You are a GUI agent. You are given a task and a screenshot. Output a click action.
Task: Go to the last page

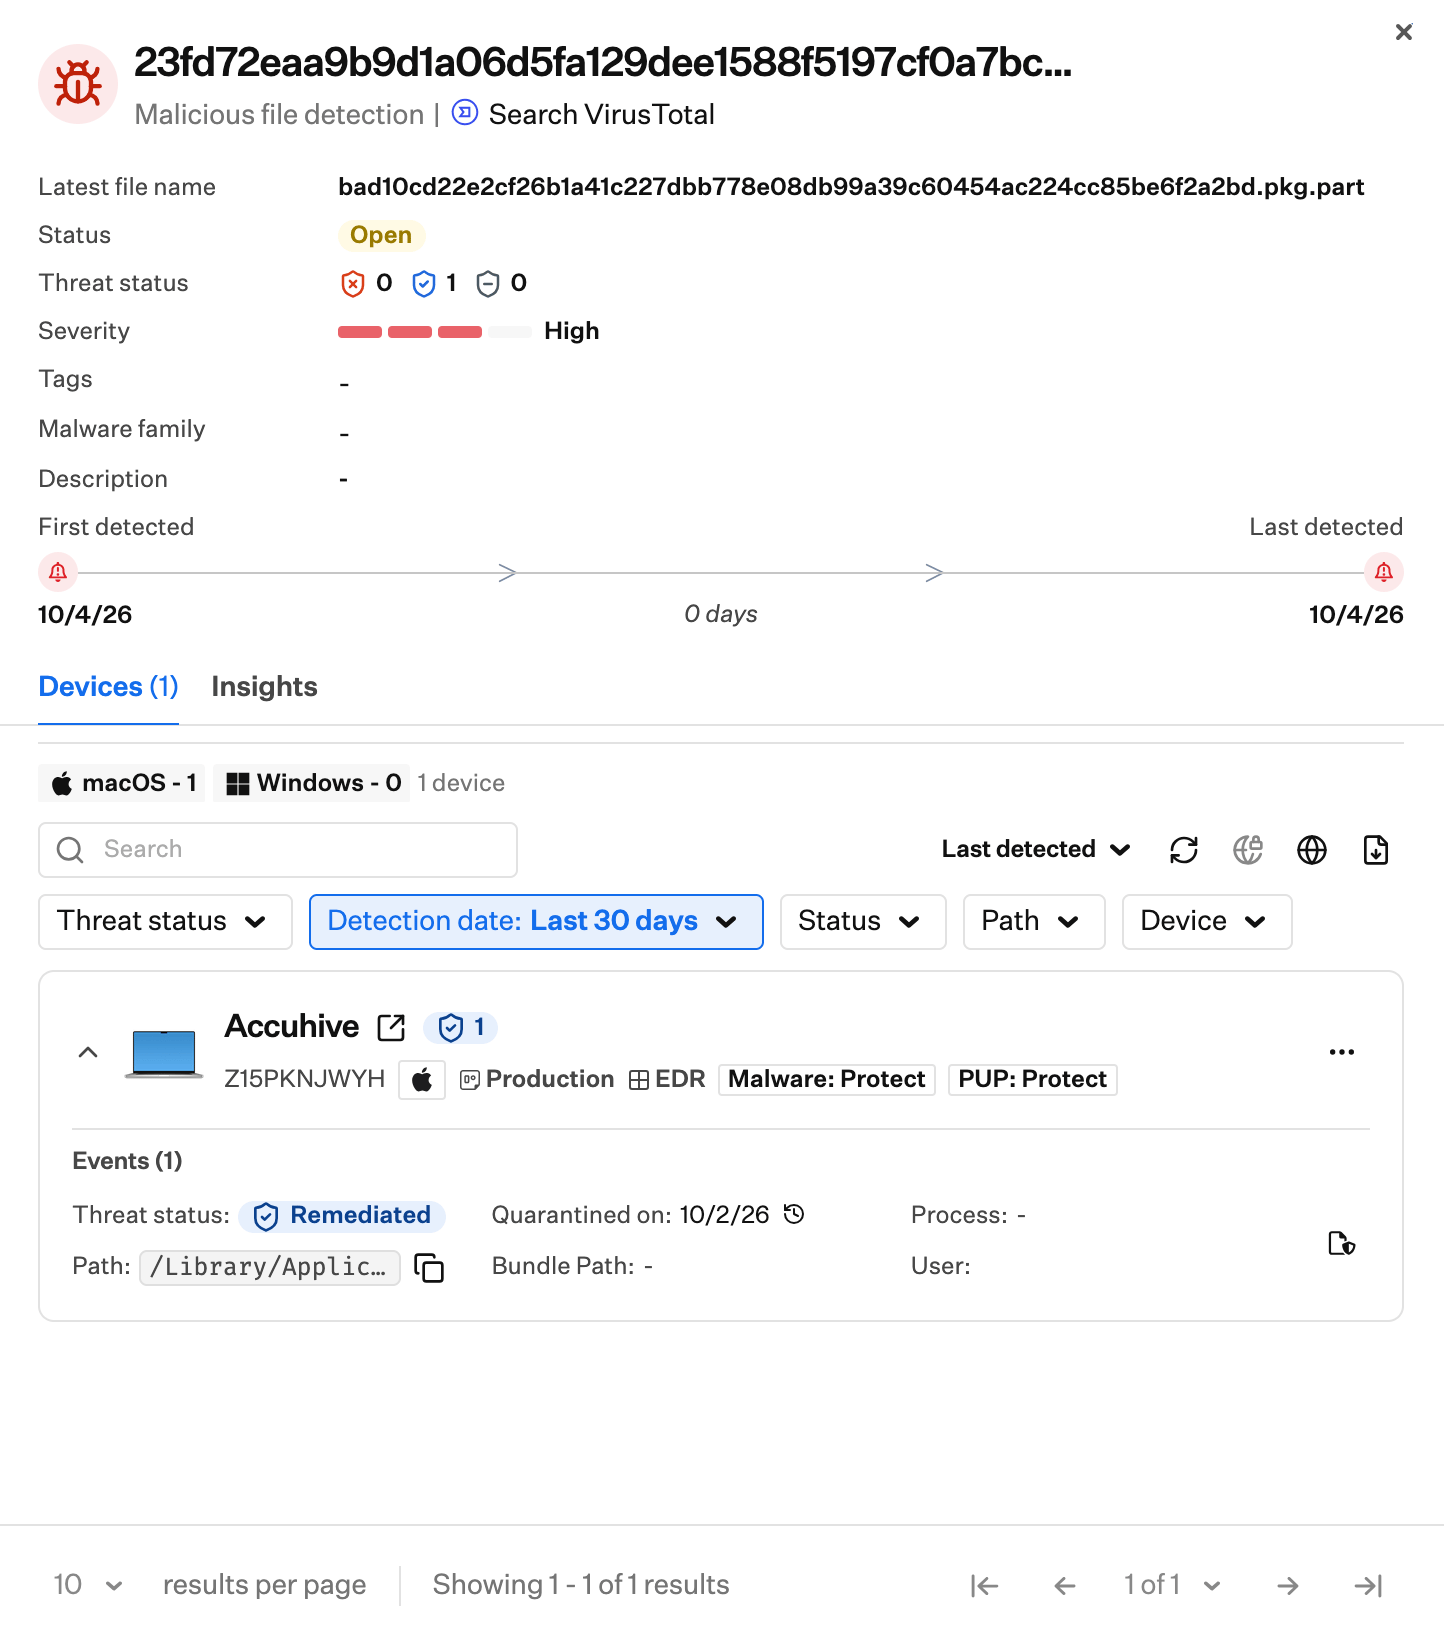(1368, 1586)
